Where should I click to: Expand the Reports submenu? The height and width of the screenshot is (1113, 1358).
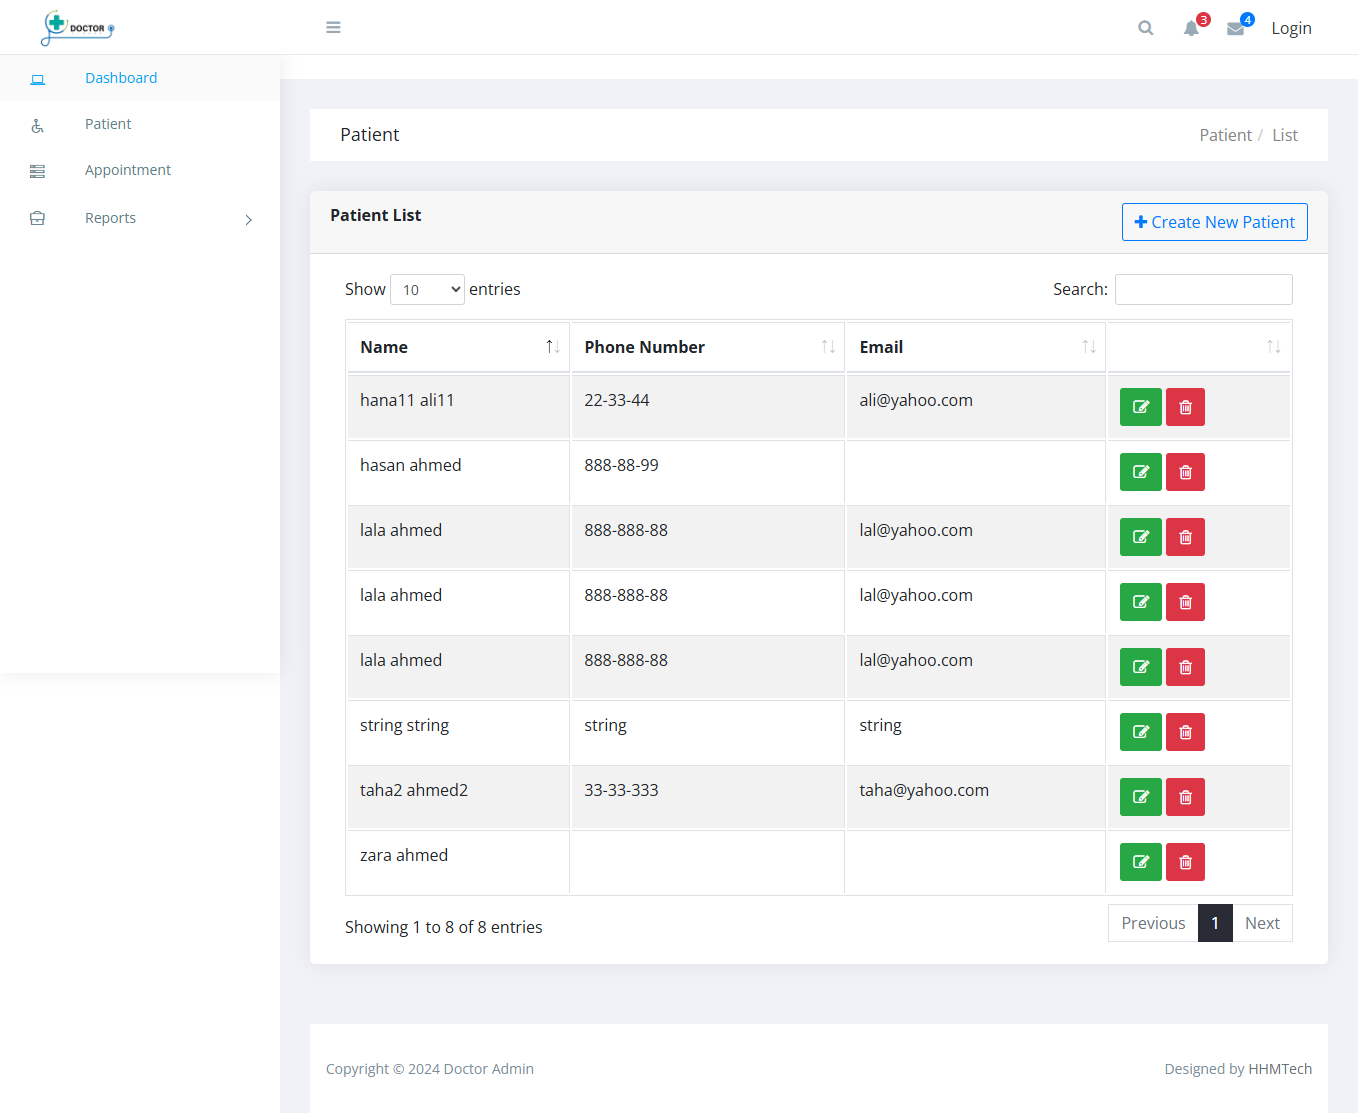pyautogui.click(x=110, y=217)
